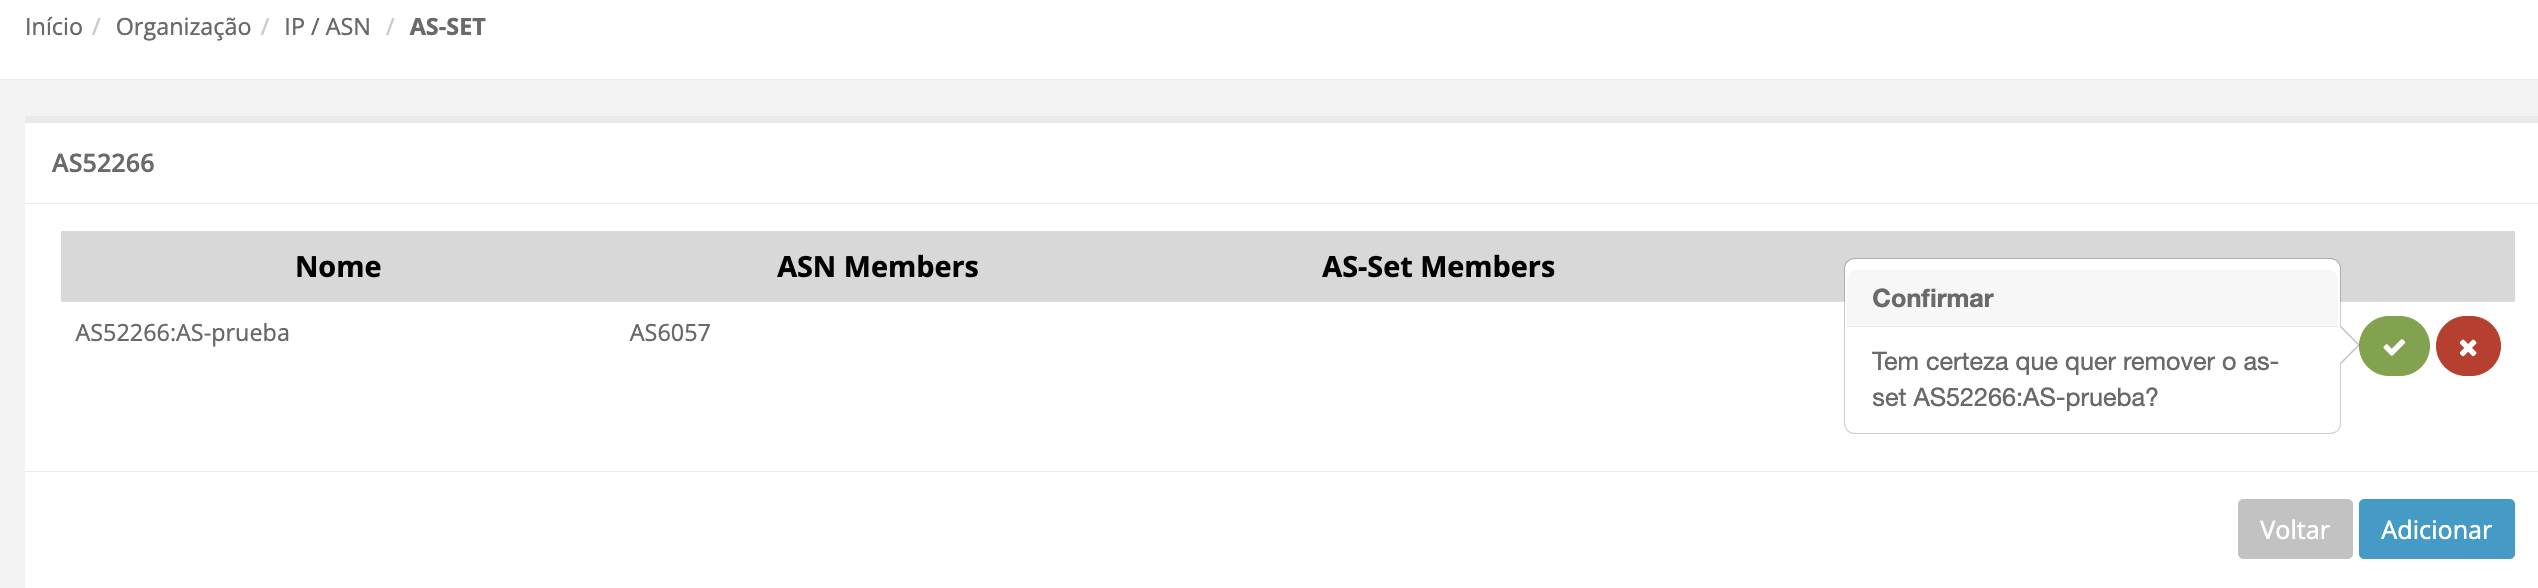Select the AS-SET breadcrumb item
This screenshot has width=2538, height=588.
pos(447,27)
